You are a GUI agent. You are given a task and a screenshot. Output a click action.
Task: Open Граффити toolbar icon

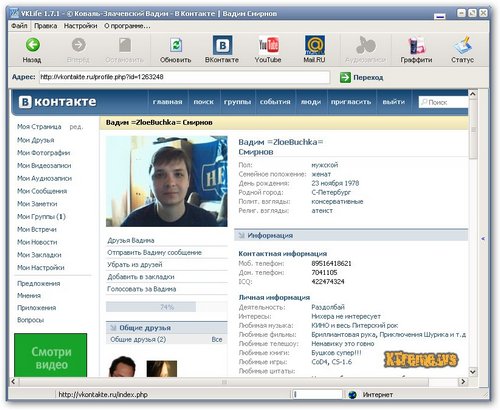point(416,45)
